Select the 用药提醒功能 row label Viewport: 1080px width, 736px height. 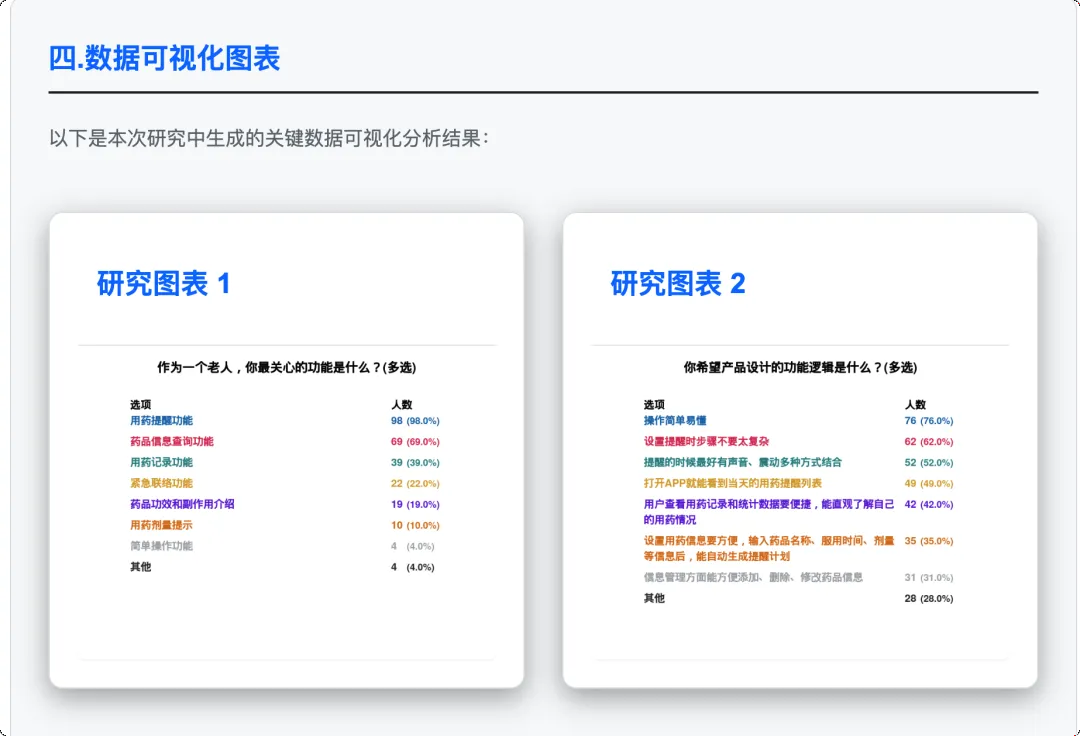161,421
